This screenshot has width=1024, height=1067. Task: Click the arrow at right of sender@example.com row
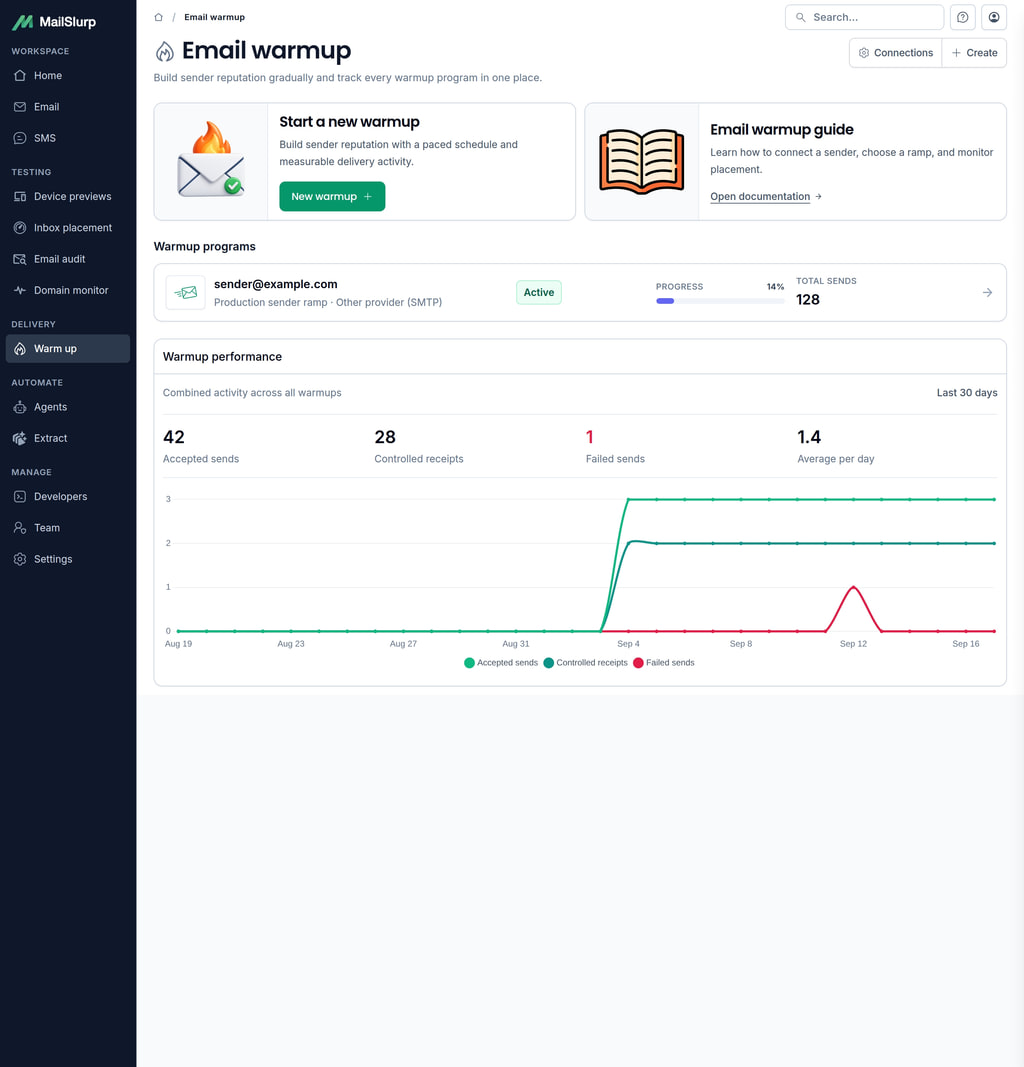[x=987, y=293]
